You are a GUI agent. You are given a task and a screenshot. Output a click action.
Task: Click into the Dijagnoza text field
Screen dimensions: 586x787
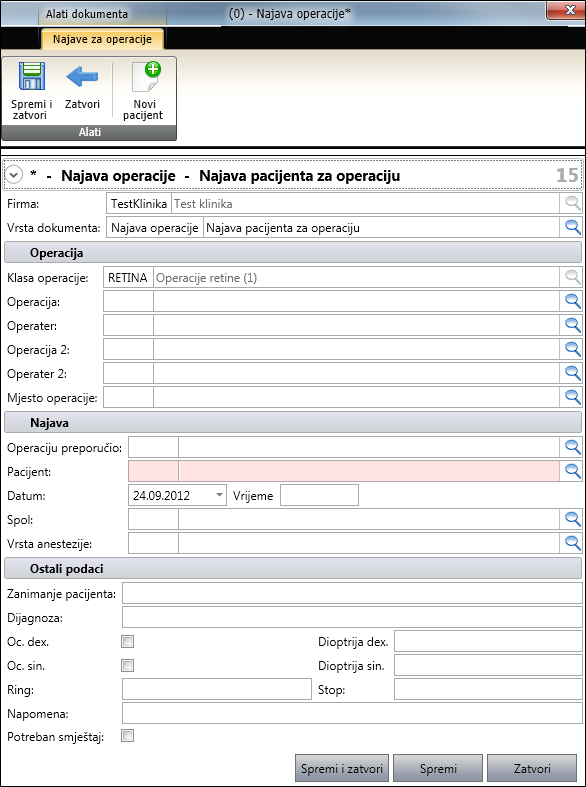point(352,618)
